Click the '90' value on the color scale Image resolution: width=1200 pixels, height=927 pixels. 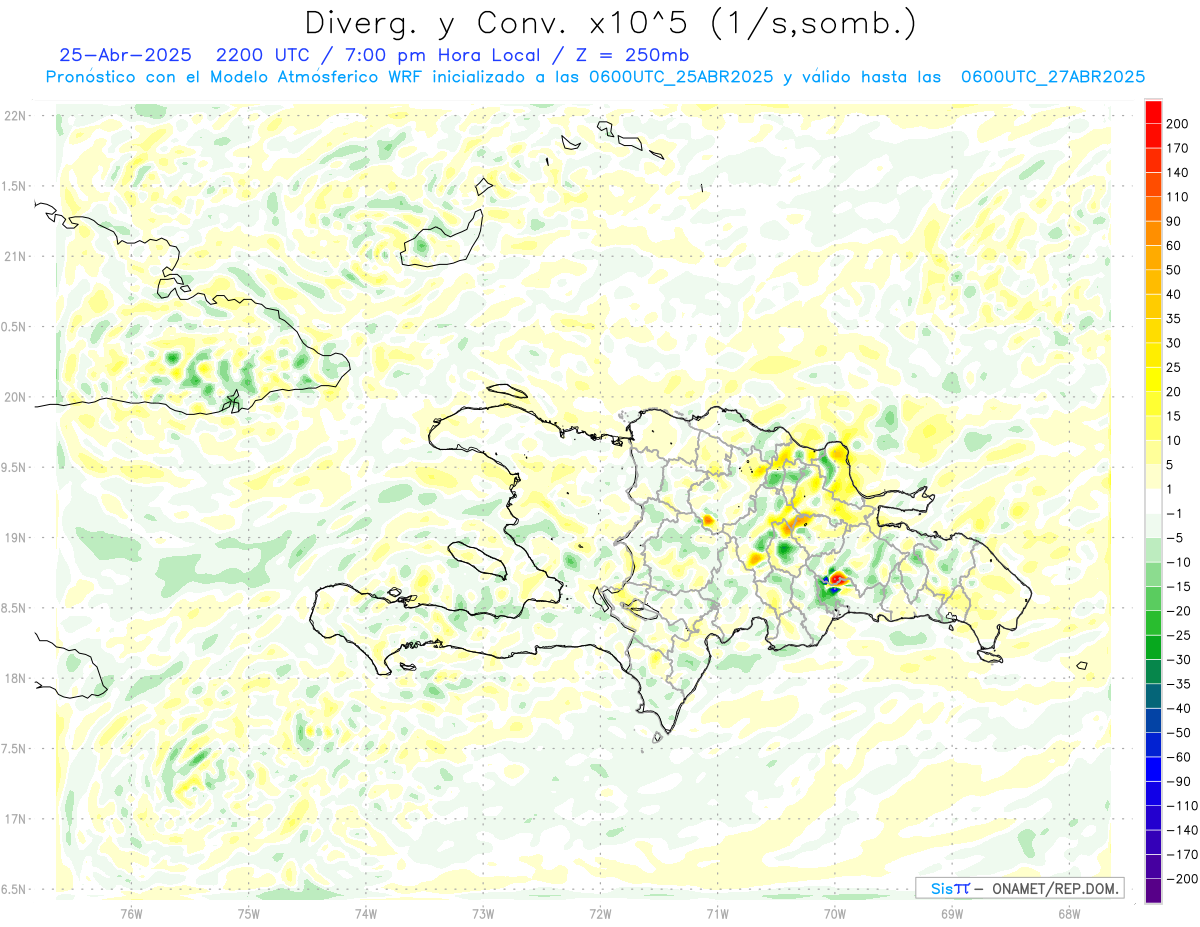1174,221
